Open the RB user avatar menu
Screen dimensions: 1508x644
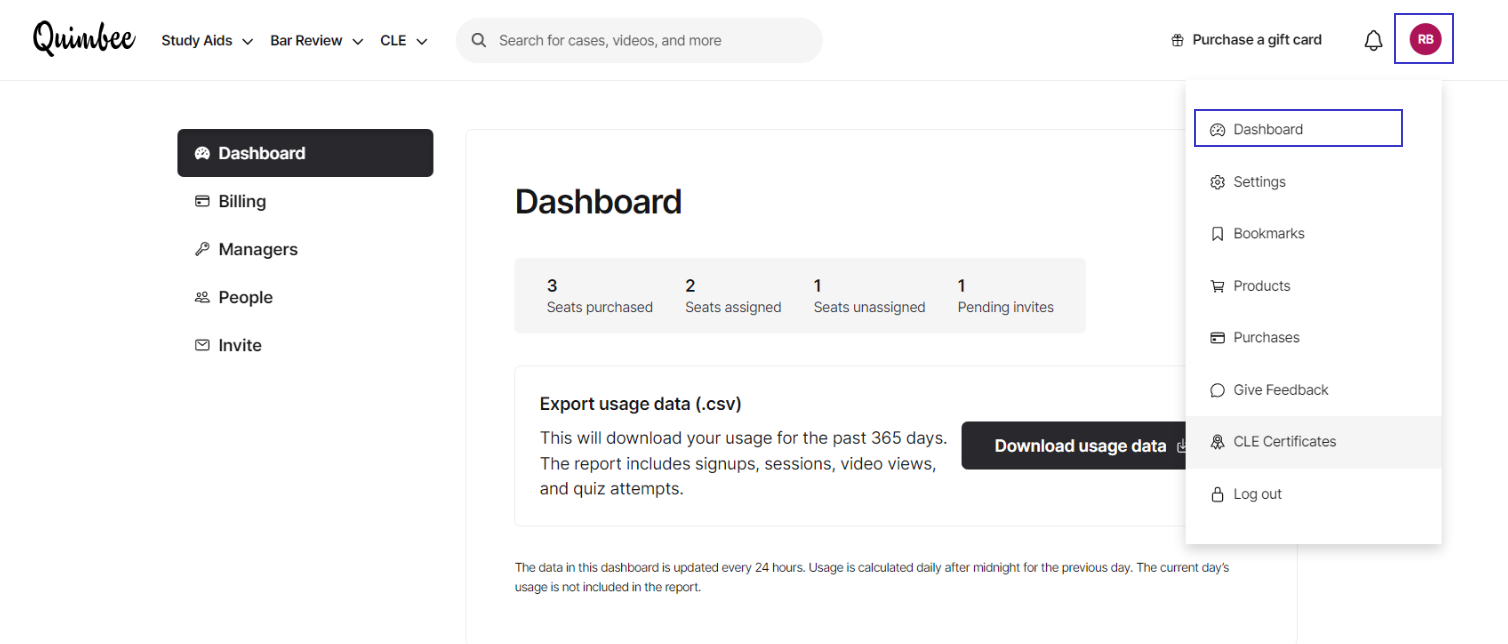1424,39
